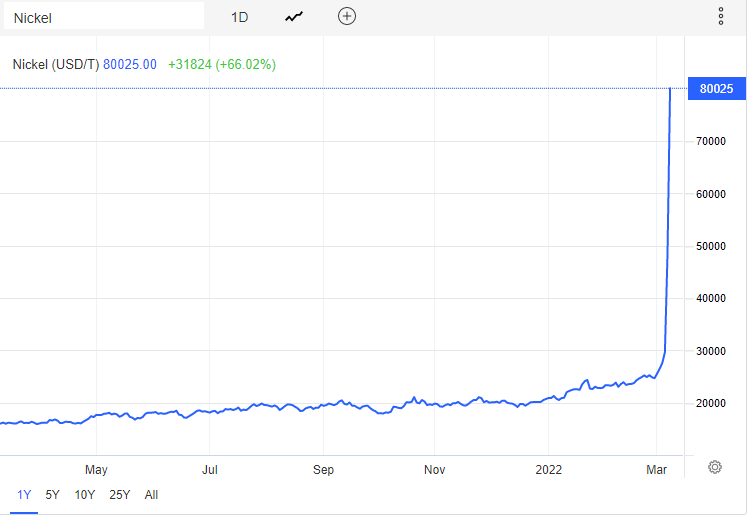The height and width of the screenshot is (516, 749).
Task: Click the Nov date axis label
Action: (434, 470)
